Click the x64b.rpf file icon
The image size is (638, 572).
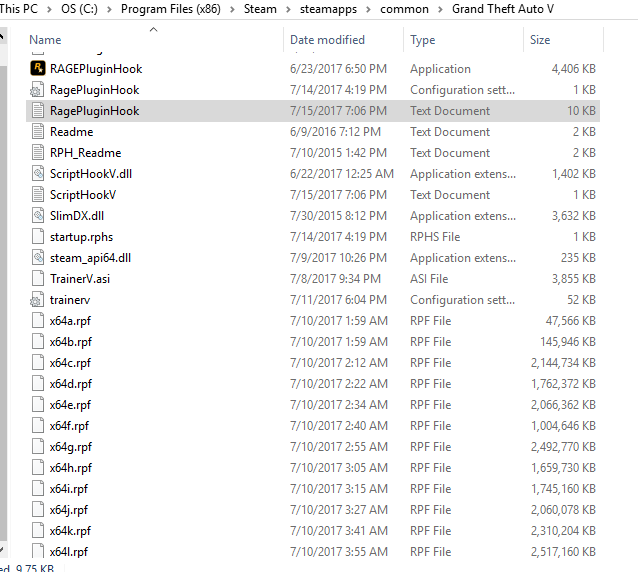(x=38, y=342)
